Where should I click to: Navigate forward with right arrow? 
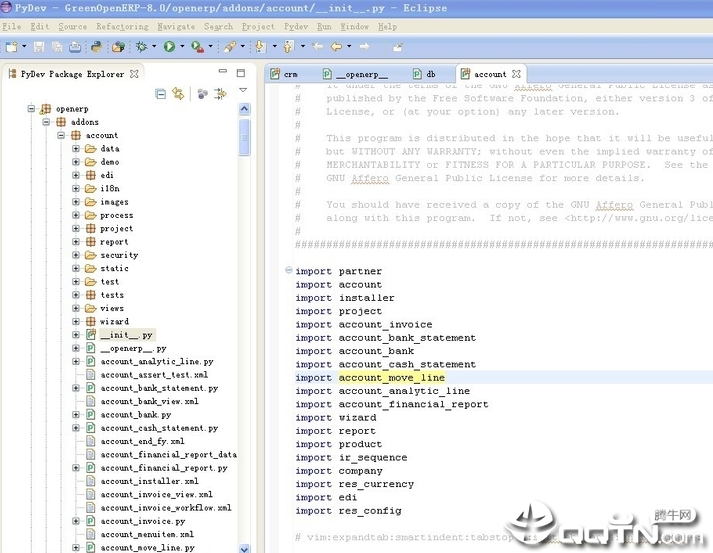click(x=364, y=46)
